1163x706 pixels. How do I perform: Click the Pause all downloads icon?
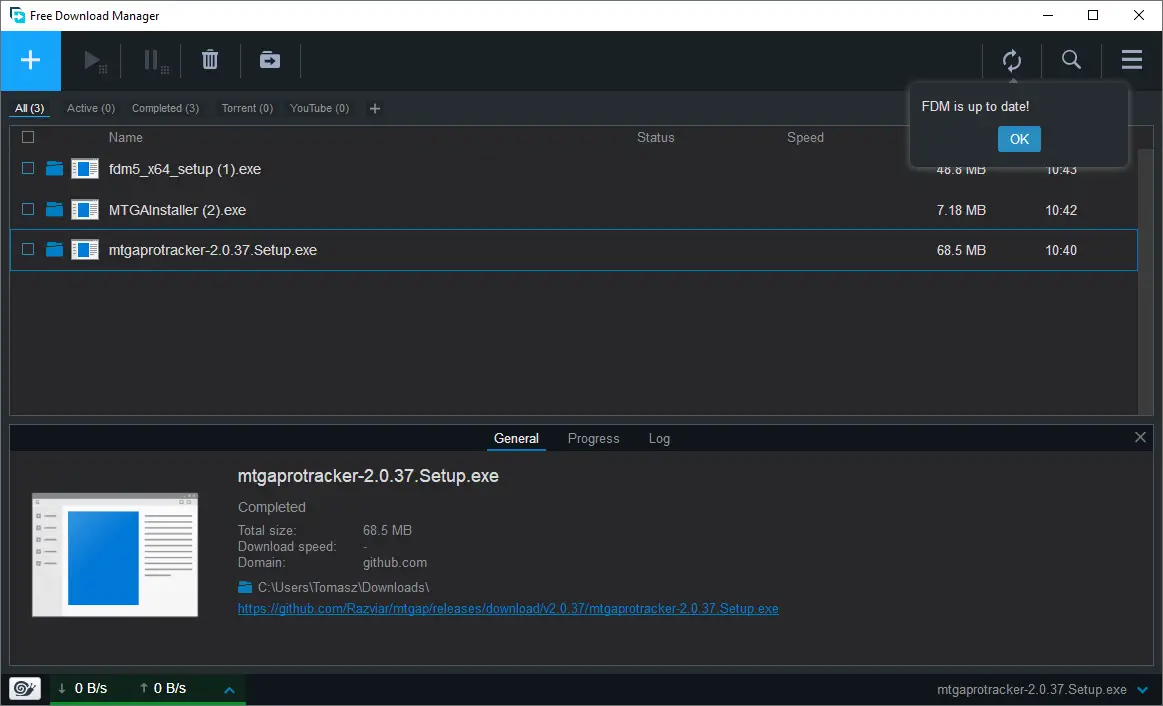(155, 61)
